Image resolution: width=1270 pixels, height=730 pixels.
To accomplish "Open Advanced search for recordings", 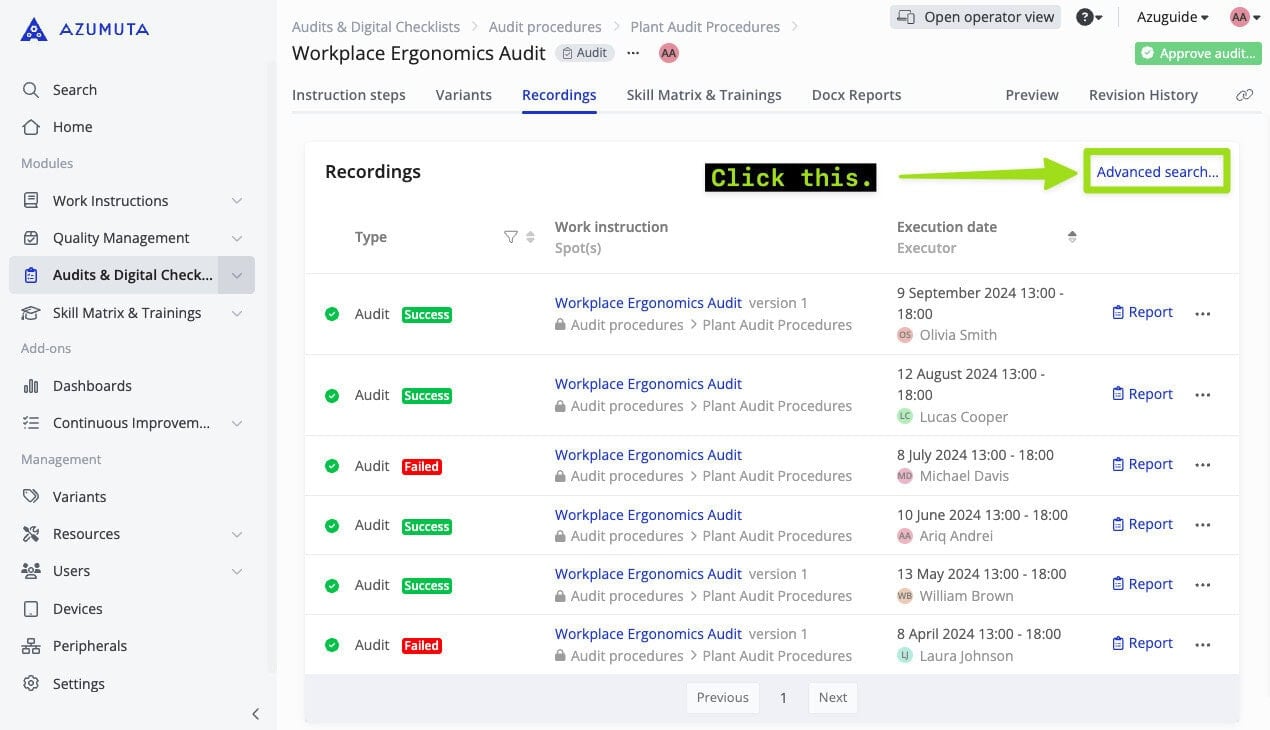I will pos(1156,171).
